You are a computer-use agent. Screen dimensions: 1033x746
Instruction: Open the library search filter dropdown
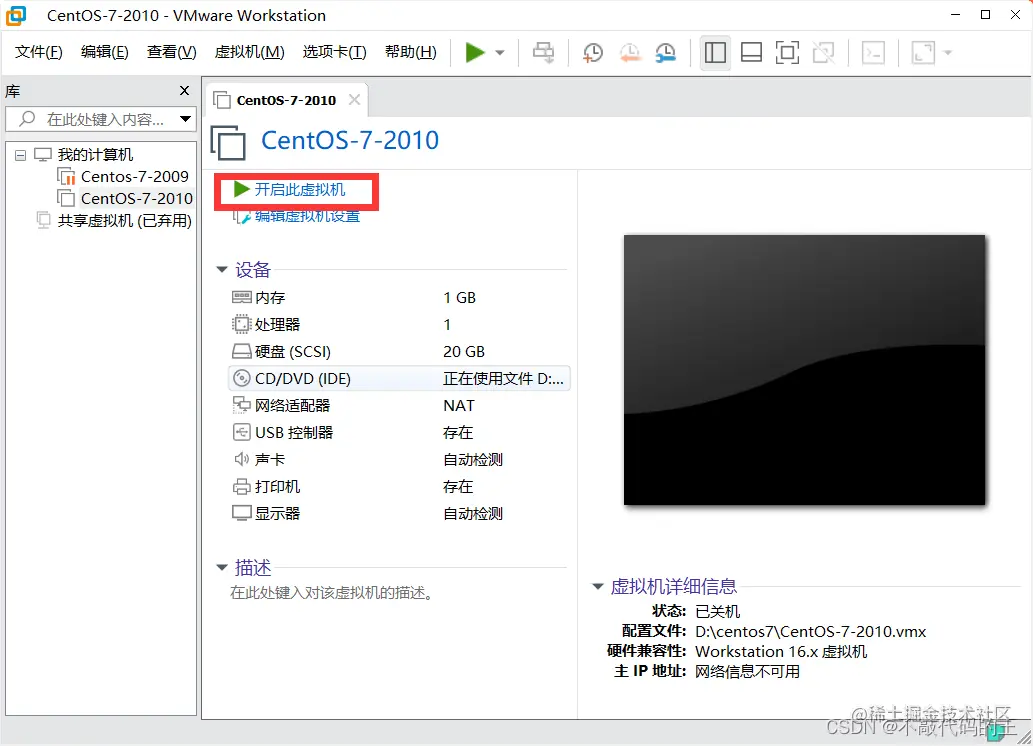coord(186,119)
